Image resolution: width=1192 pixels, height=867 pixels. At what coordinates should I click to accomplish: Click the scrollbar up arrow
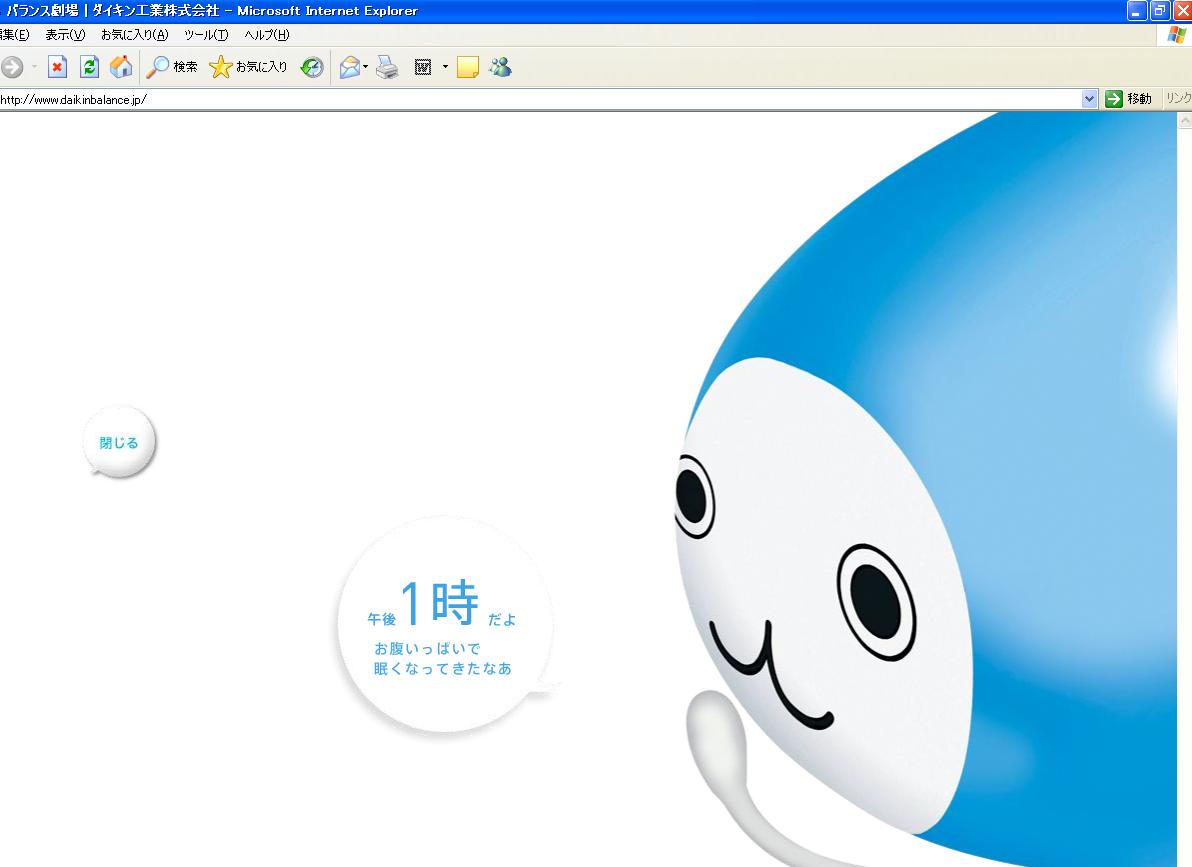tap(1184, 120)
